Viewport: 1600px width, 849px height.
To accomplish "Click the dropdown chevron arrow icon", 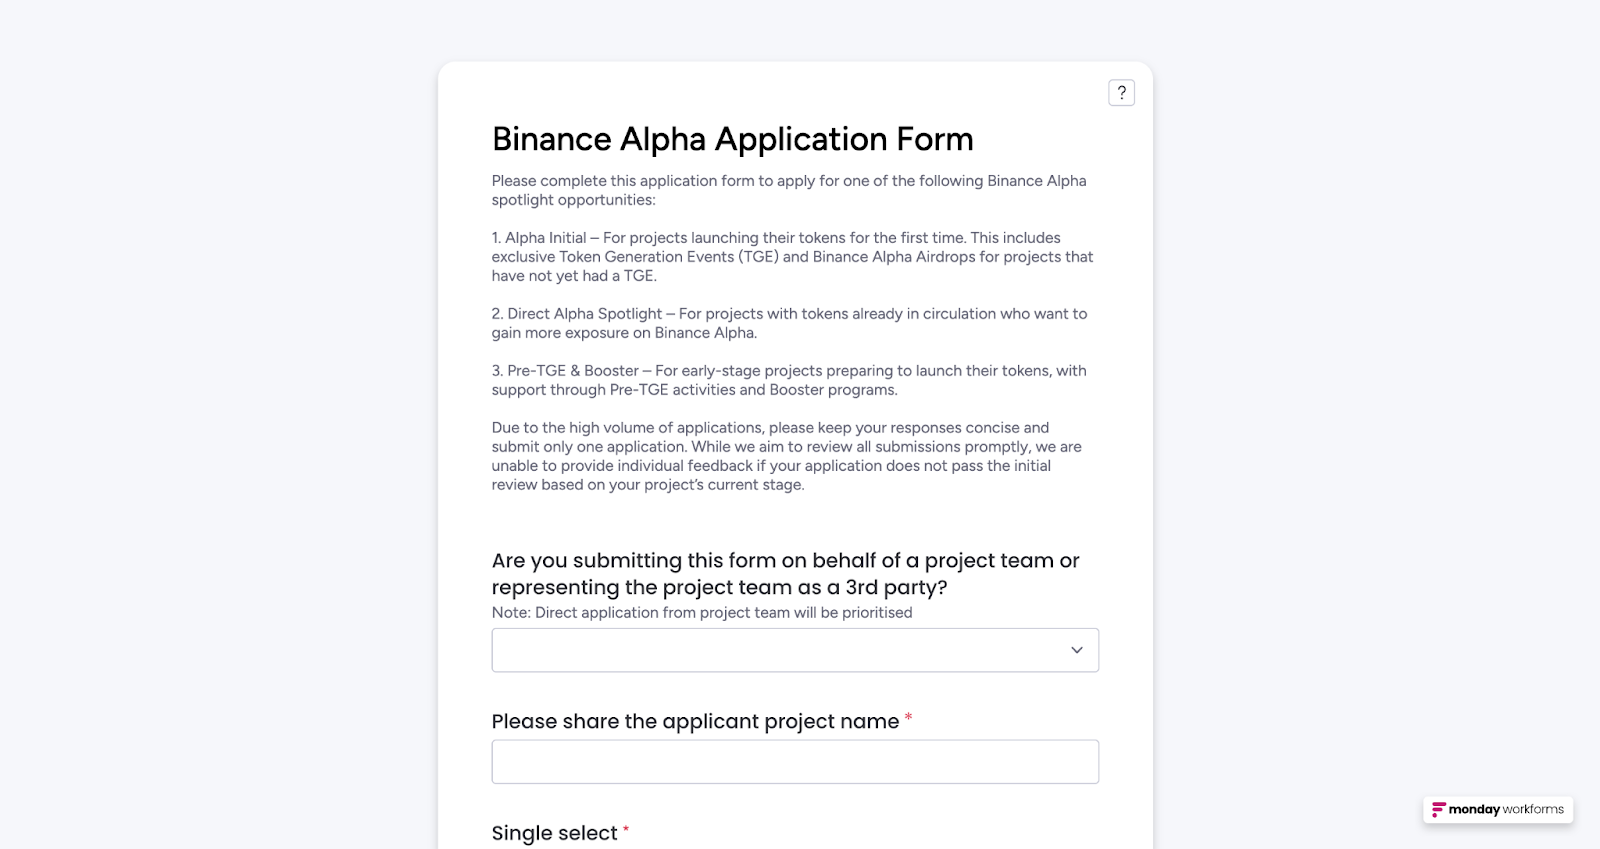I will point(1077,650).
